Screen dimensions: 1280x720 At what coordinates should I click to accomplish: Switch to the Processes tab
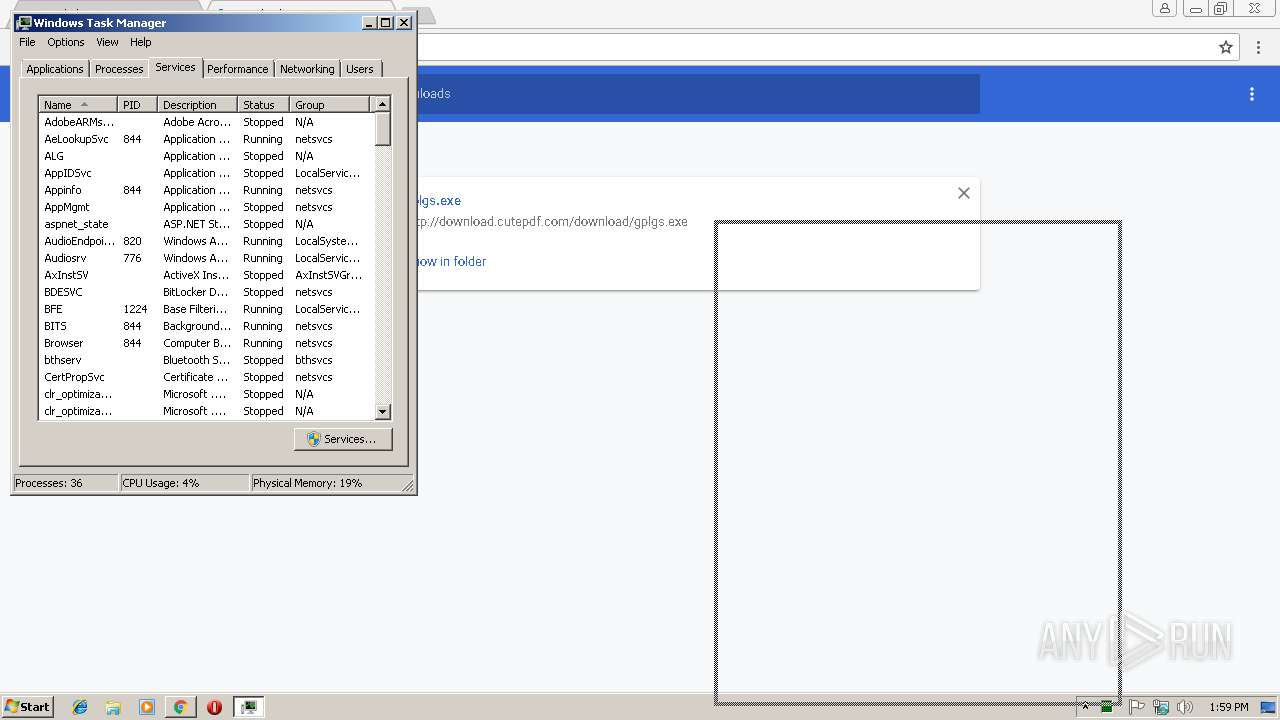point(119,69)
